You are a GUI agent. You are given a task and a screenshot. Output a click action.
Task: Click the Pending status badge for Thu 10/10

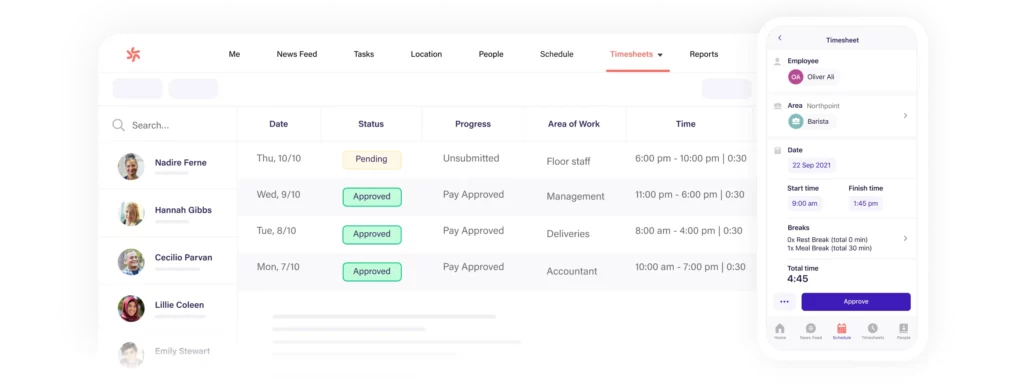372,159
